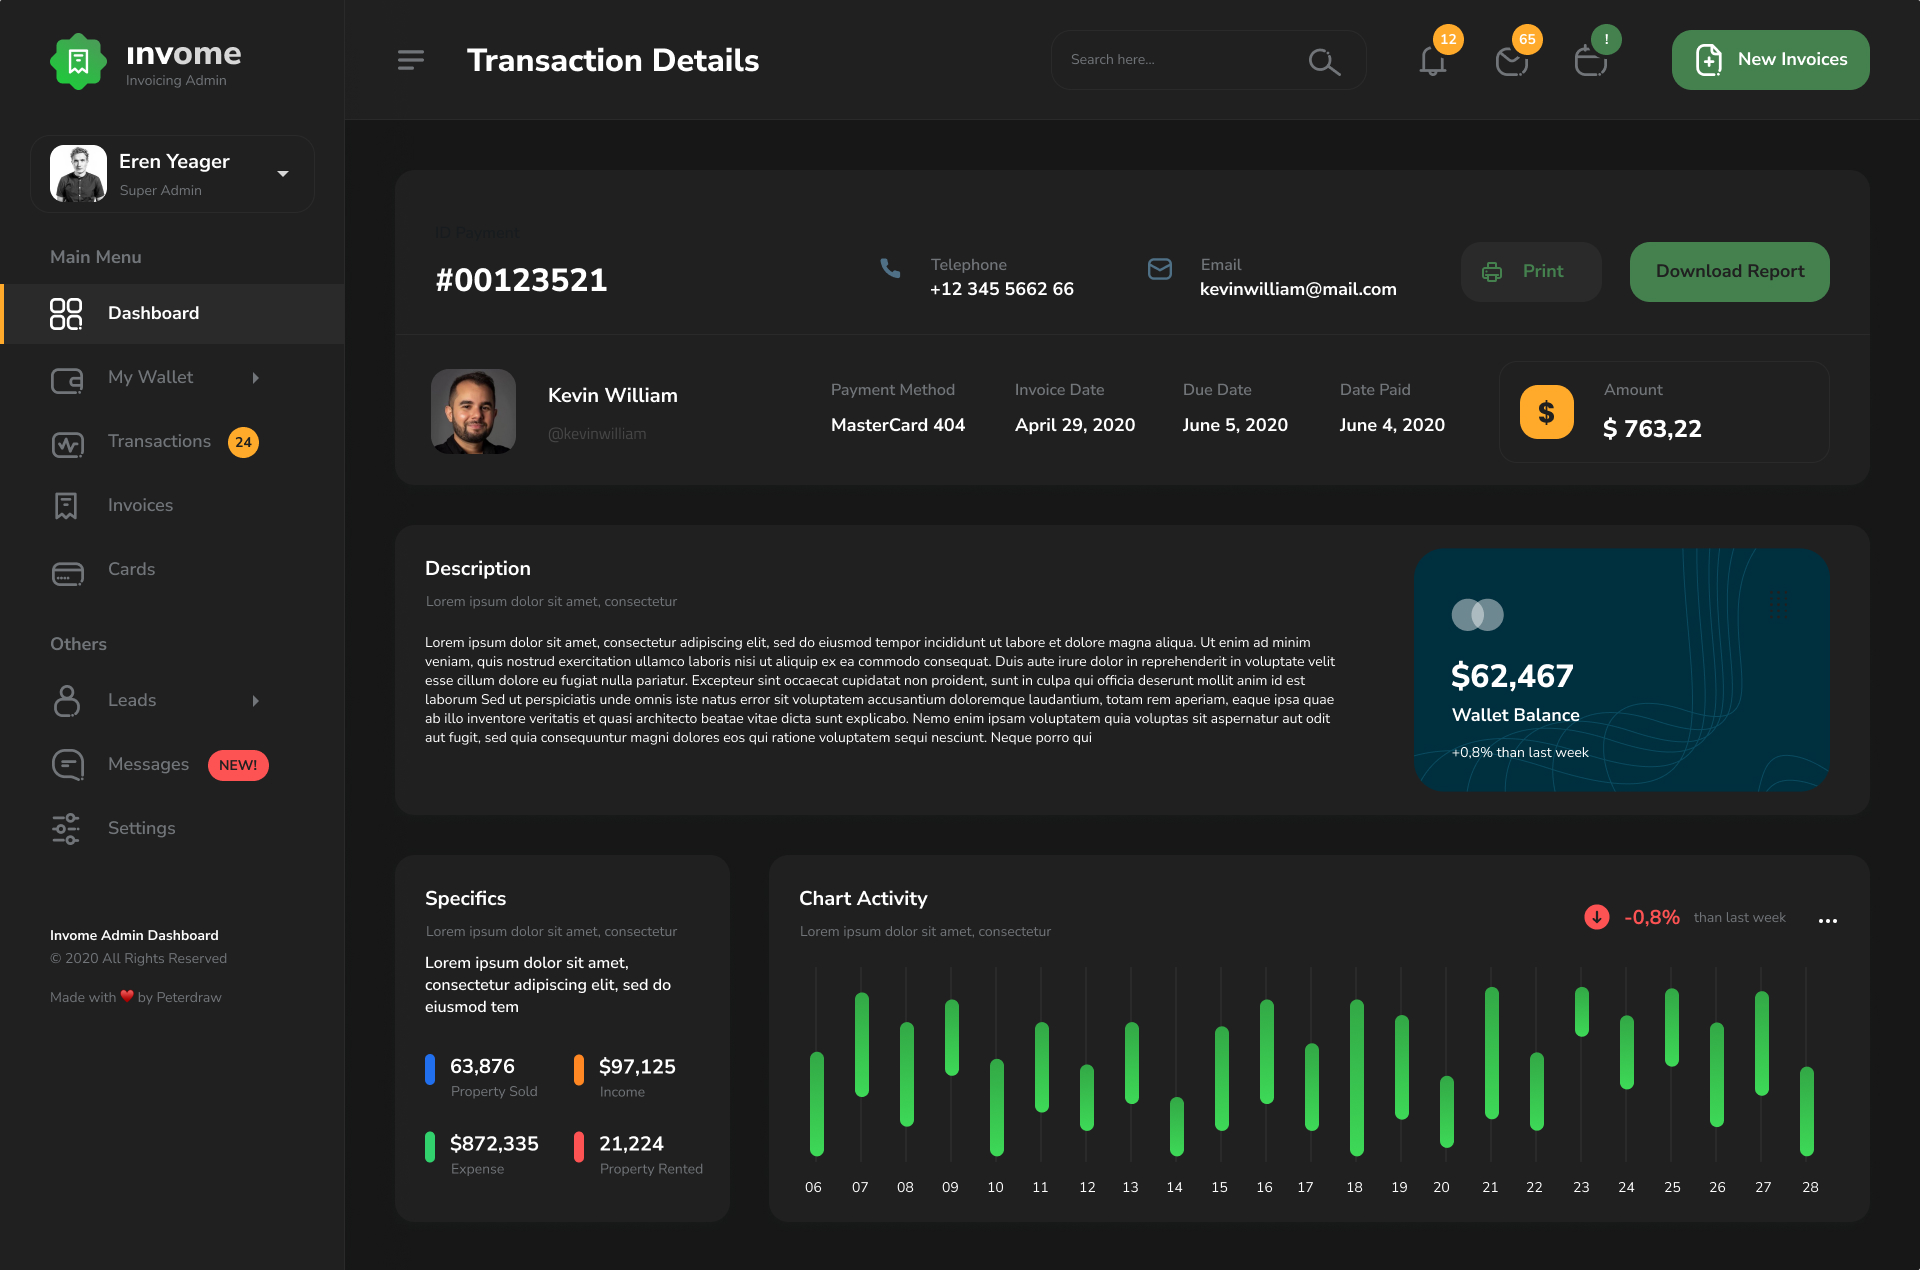The width and height of the screenshot is (1920, 1270).
Task: Click the Mastercard logo on the wallet card
Action: click(1478, 614)
